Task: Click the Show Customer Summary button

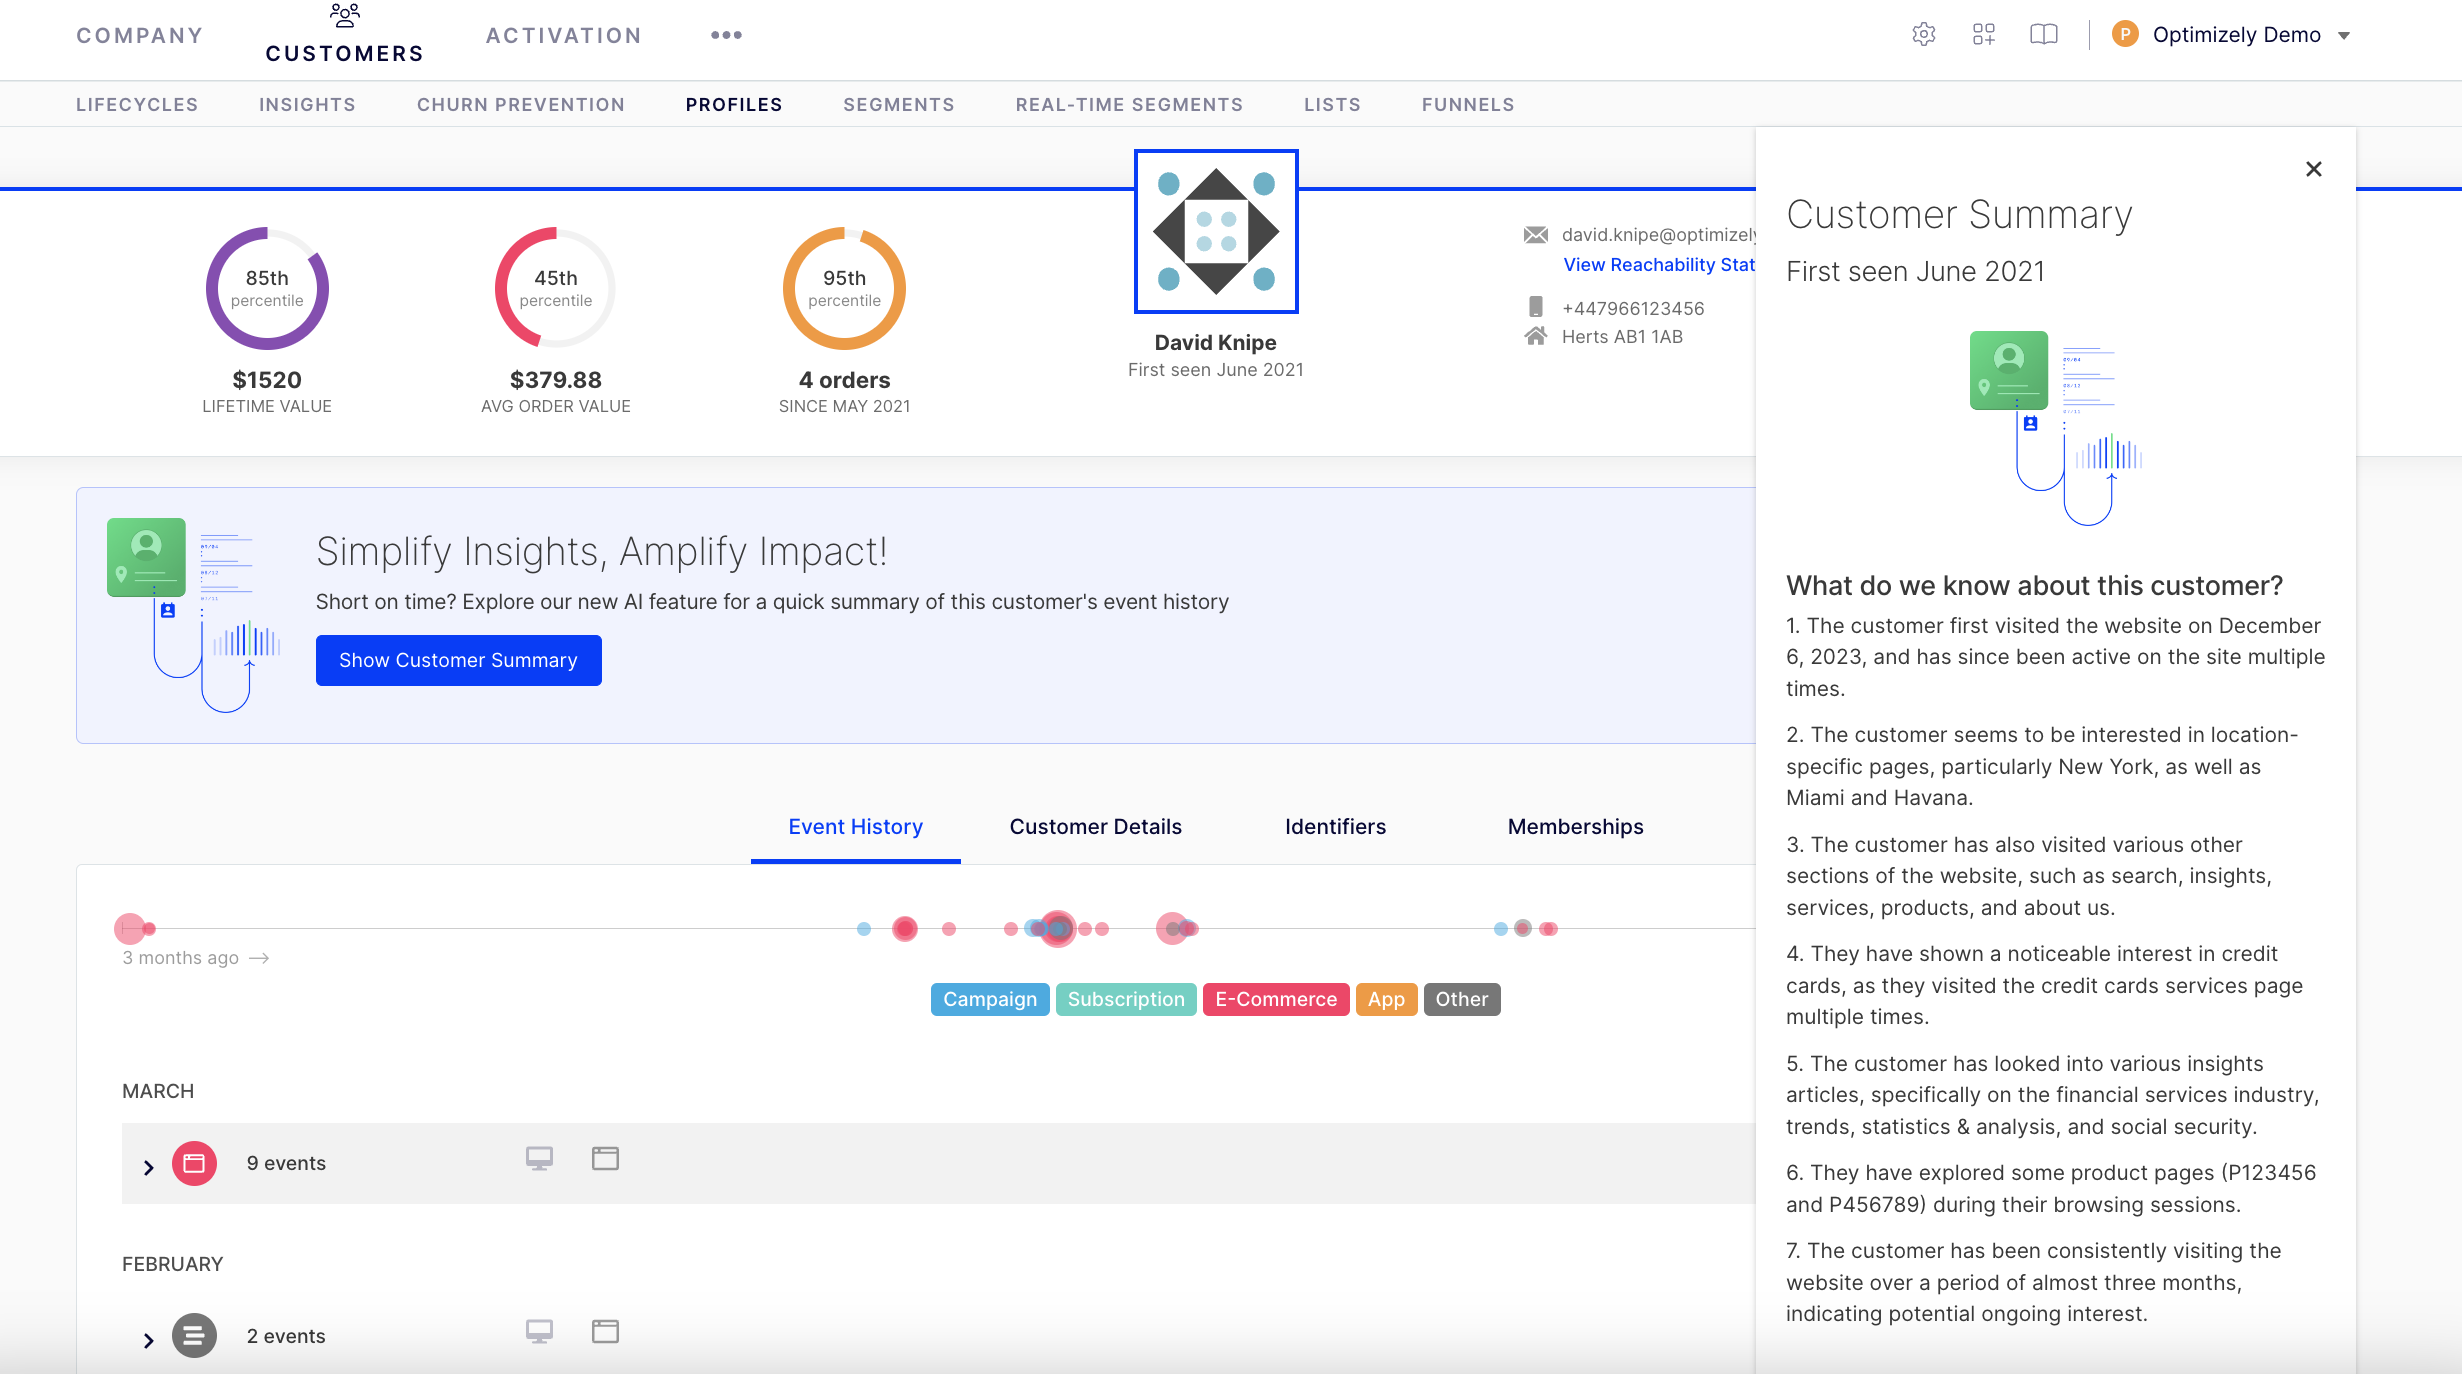Action: 458,660
